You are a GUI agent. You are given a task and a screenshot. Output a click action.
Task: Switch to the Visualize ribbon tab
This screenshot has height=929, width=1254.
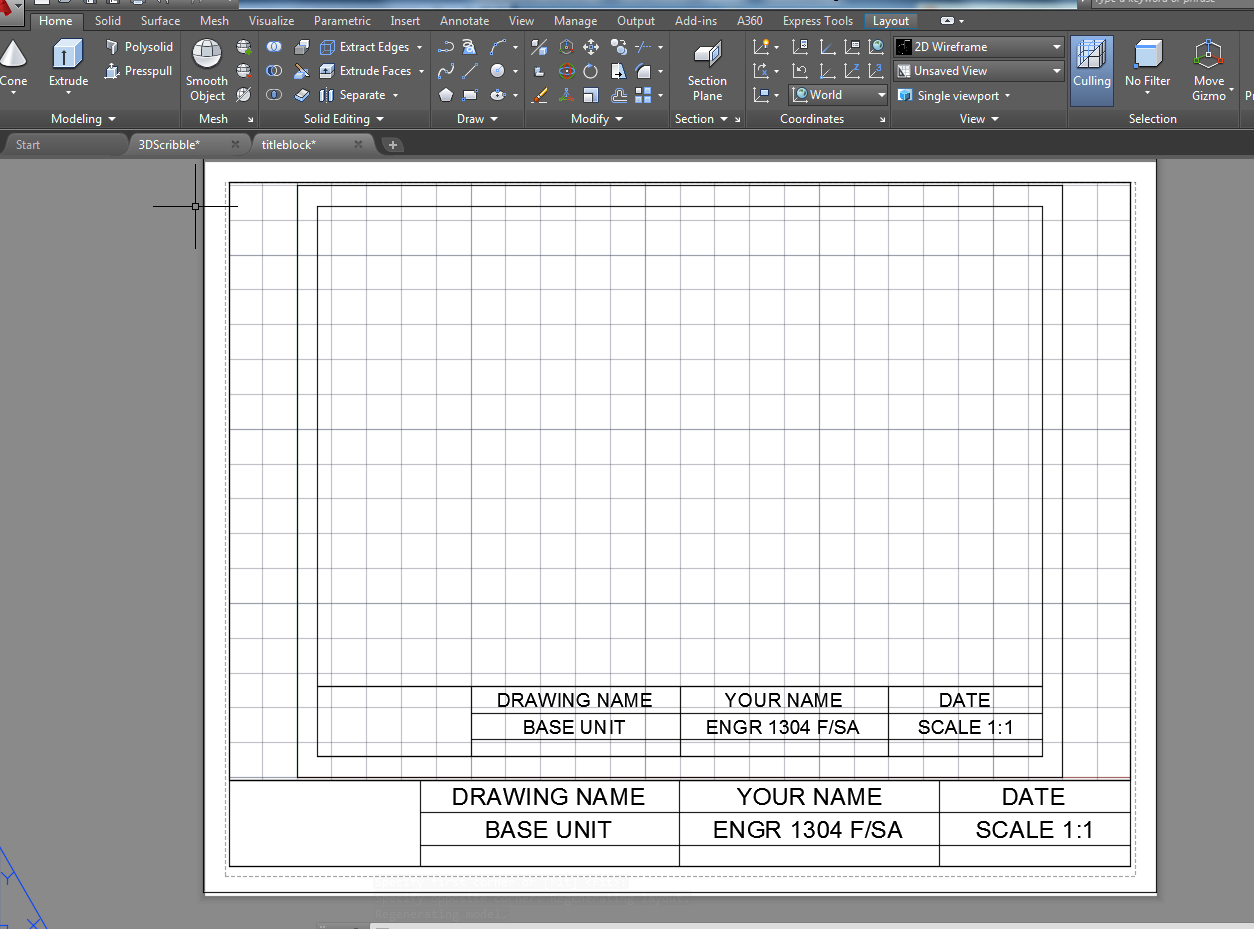(x=271, y=20)
